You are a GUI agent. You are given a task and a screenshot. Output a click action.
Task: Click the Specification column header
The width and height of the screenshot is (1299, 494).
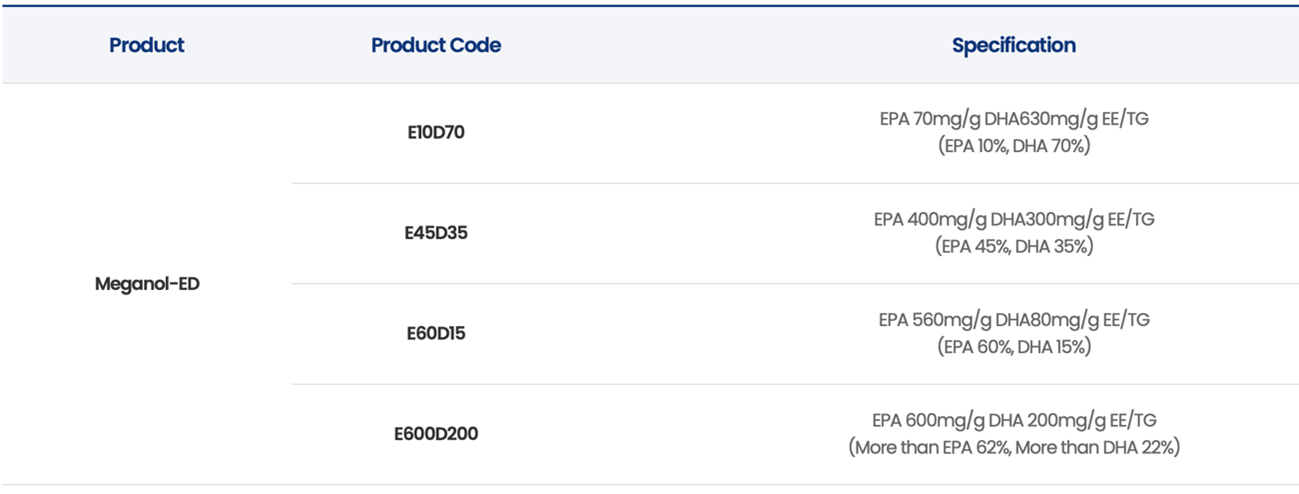point(1013,45)
